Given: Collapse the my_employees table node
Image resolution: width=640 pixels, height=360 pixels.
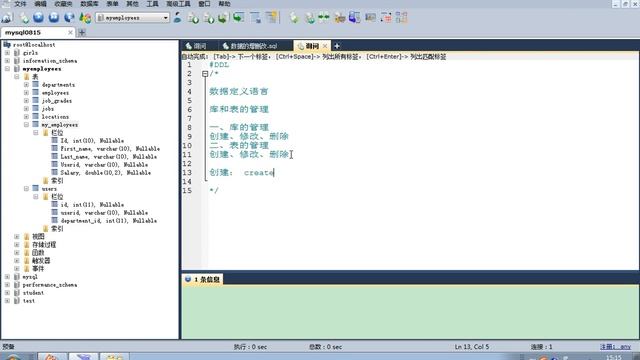Looking at the screenshot, I should pyautogui.click(x=26, y=124).
